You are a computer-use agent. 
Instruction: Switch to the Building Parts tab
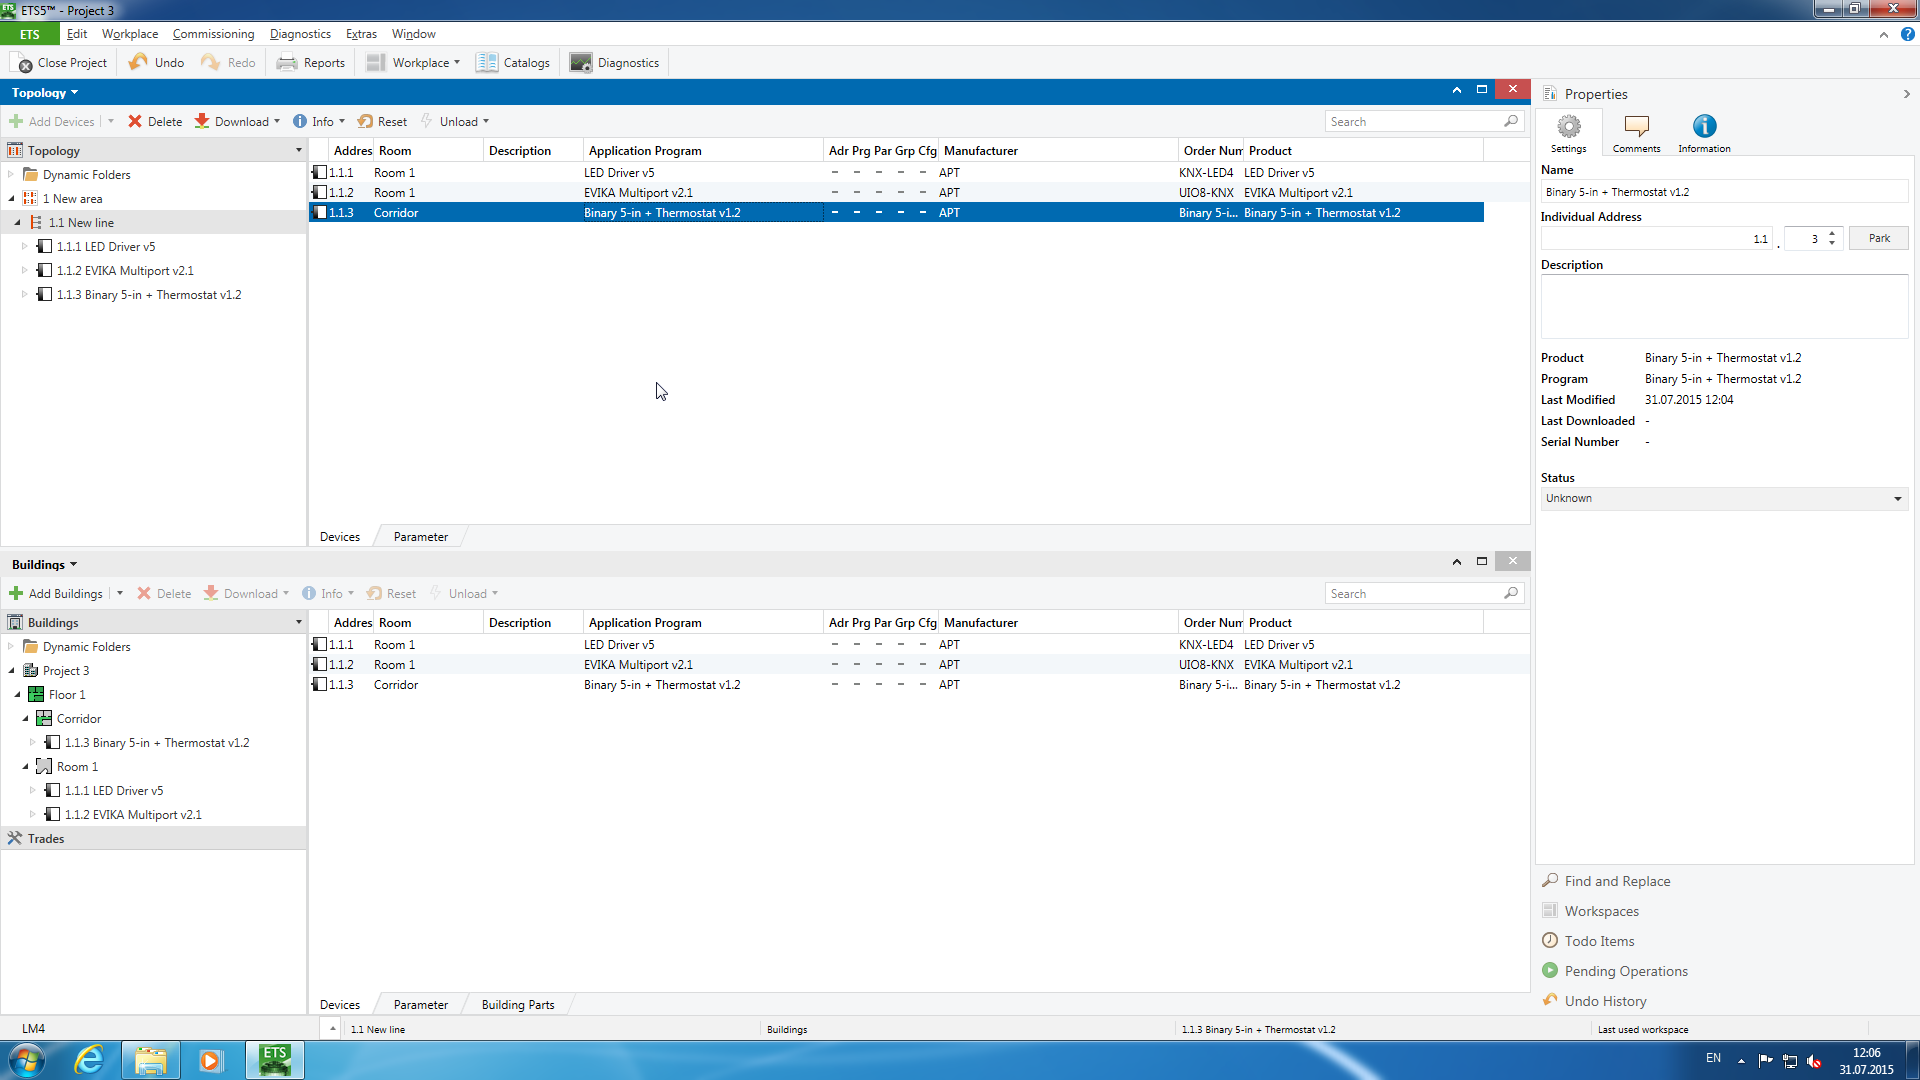(x=517, y=1004)
